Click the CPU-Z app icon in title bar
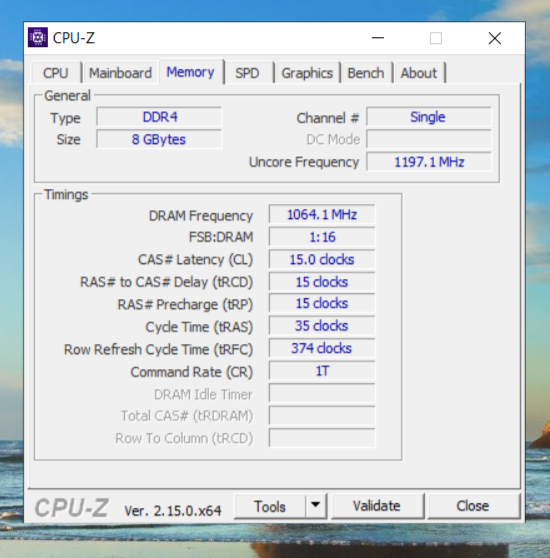Image resolution: width=550 pixels, height=558 pixels. (38, 37)
